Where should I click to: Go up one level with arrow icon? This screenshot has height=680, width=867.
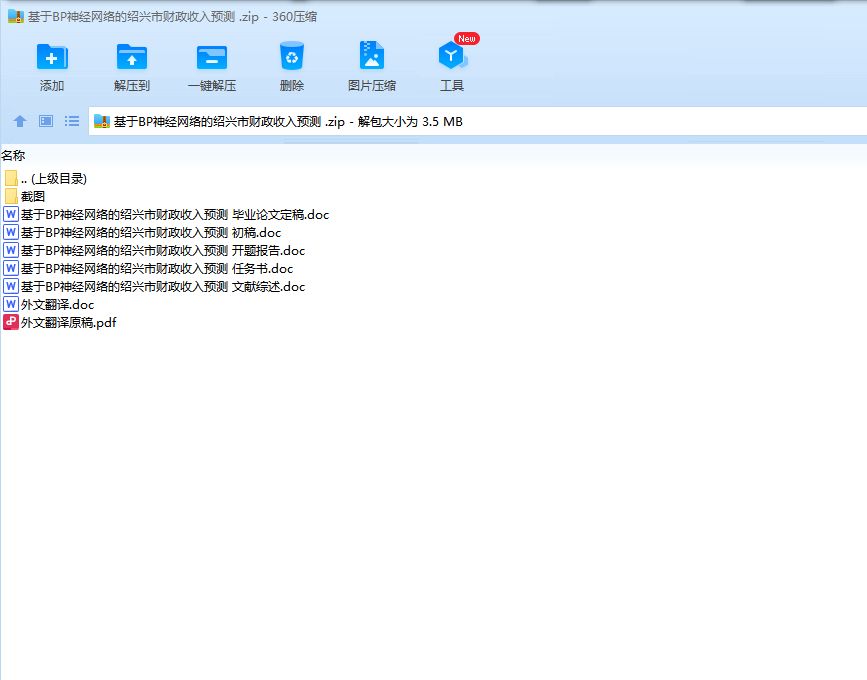point(20,121)
